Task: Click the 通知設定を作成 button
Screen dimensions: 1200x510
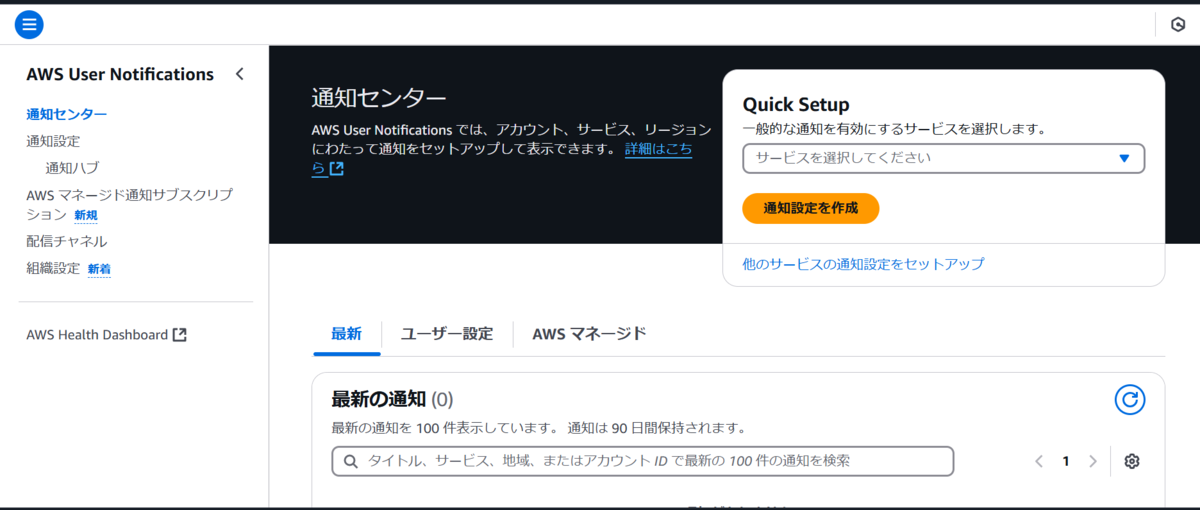Action: 811,208
